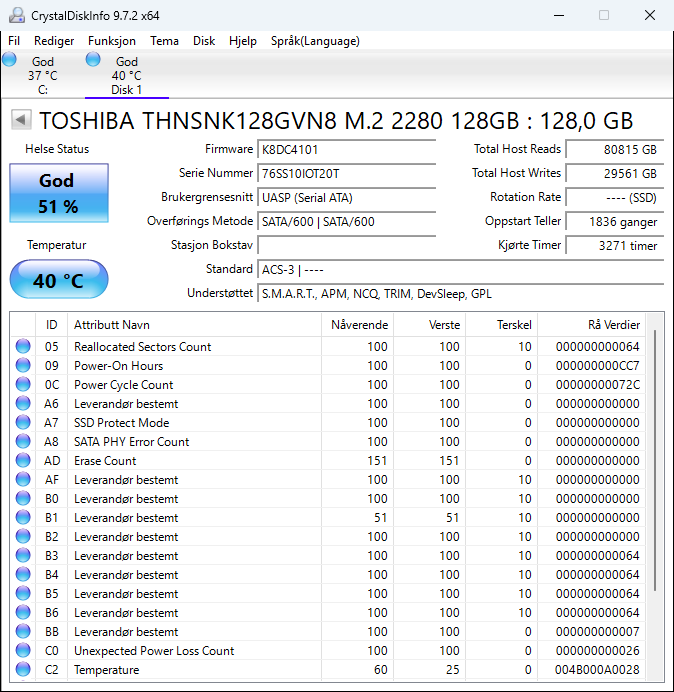The height and width of the screenshot is (692, 674).
Task: Click status icon for B1 row
Action: pos(23,517)
